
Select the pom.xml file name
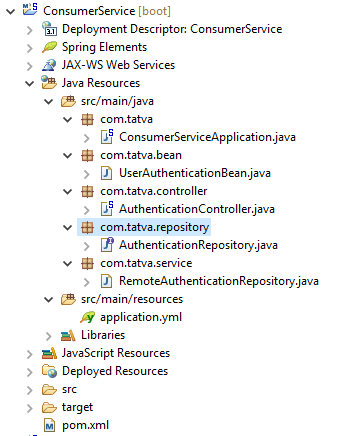tap(86, 425)
